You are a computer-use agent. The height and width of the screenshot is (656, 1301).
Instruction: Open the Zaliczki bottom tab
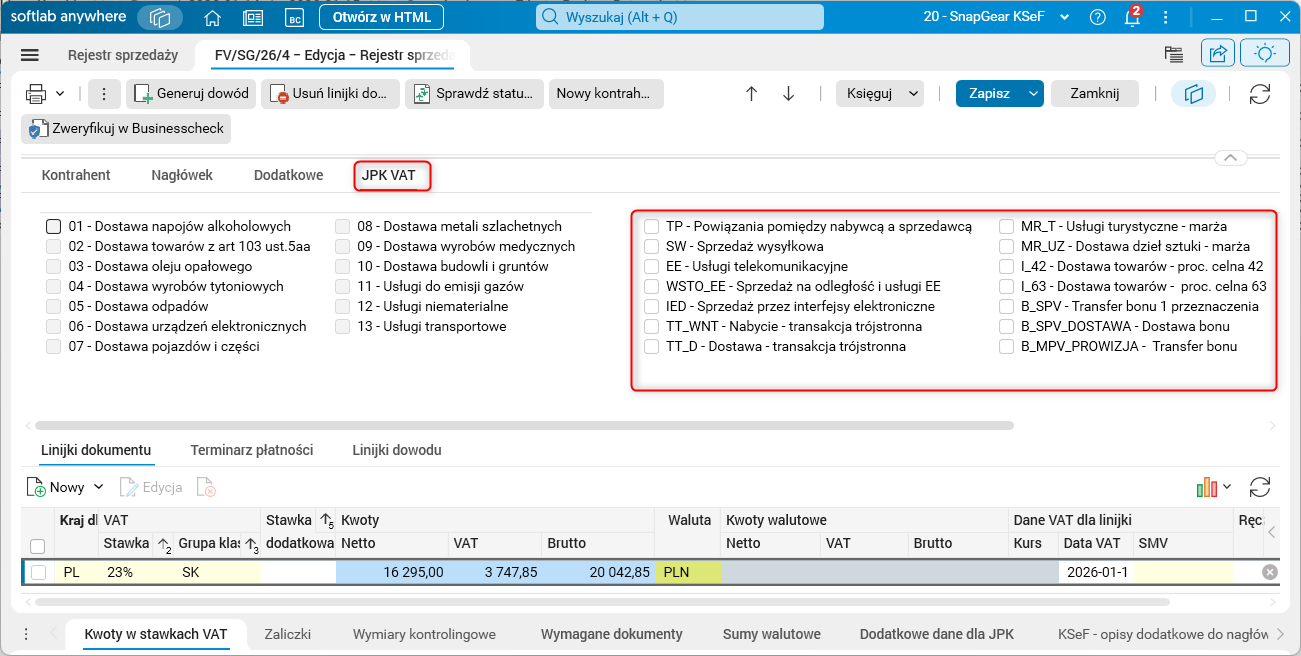[x=288, y=634]
